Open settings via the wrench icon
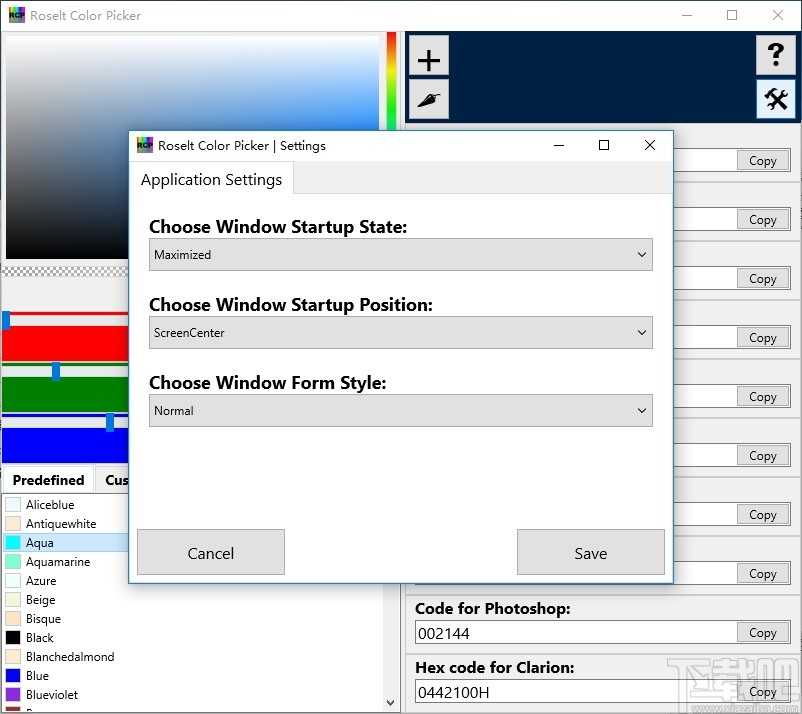802x714 pixels. coord(776,100)
